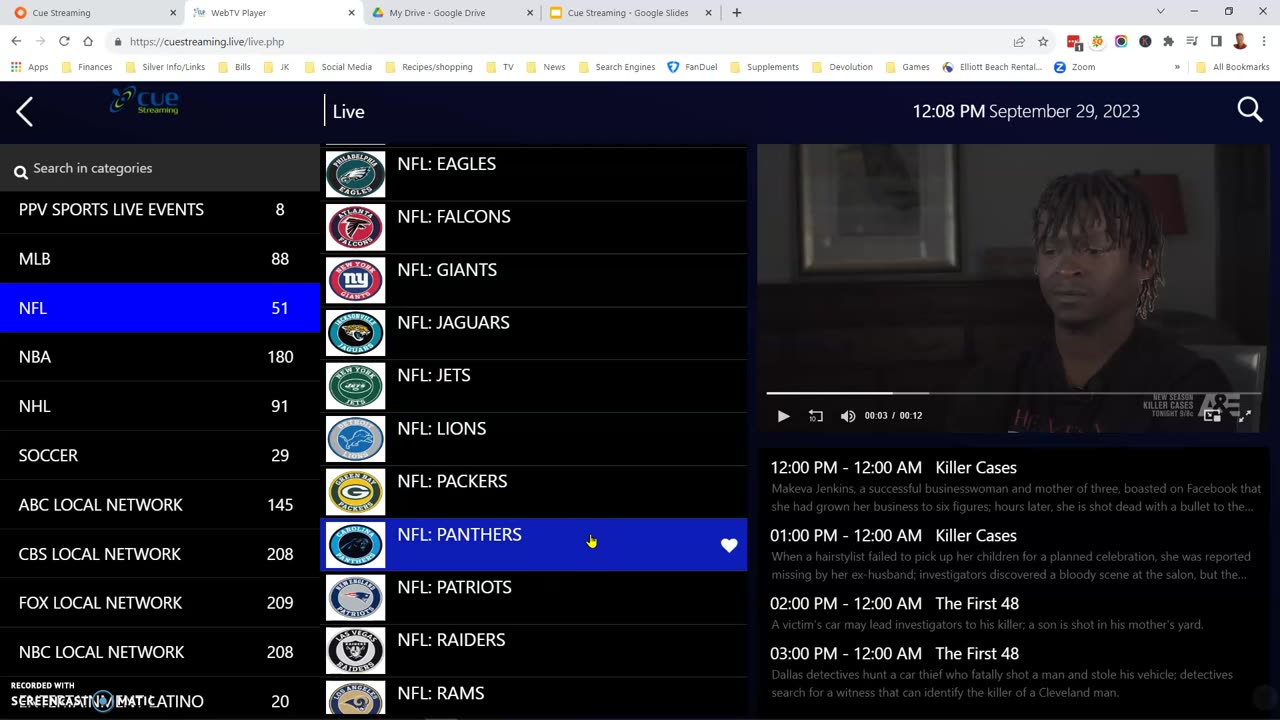This screenshot has height=720, width=1280.
Task: Open the Chrome extensions puzzle menu
Action: tap(1168, 41)
